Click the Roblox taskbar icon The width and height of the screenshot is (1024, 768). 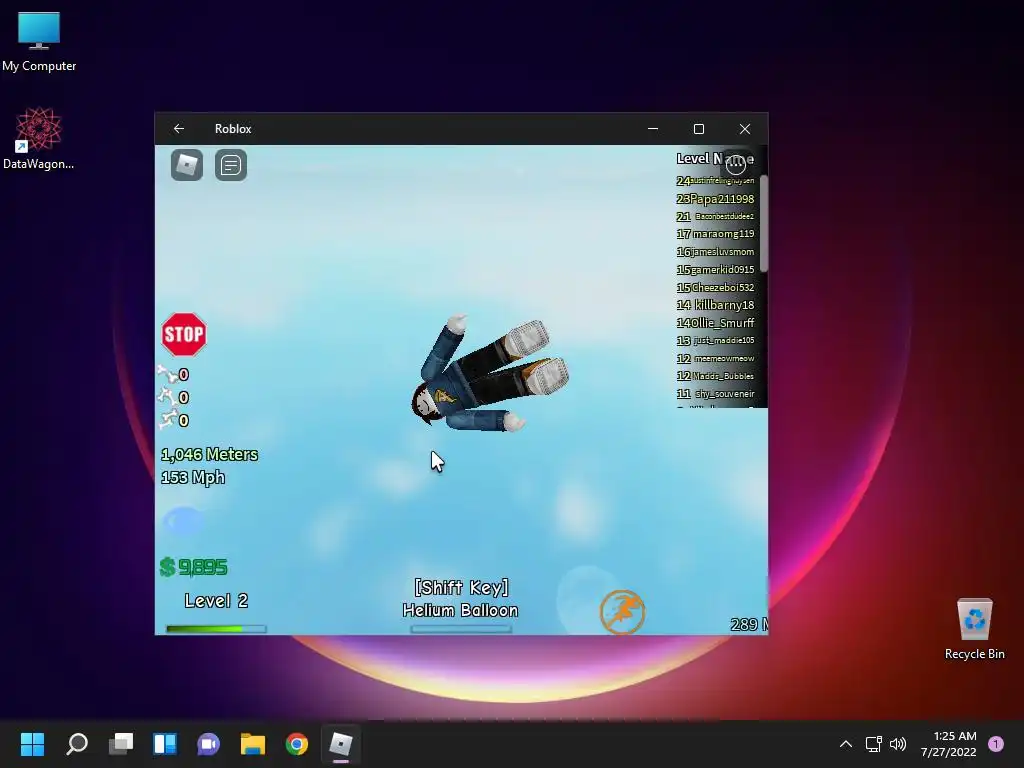point(340,744)
